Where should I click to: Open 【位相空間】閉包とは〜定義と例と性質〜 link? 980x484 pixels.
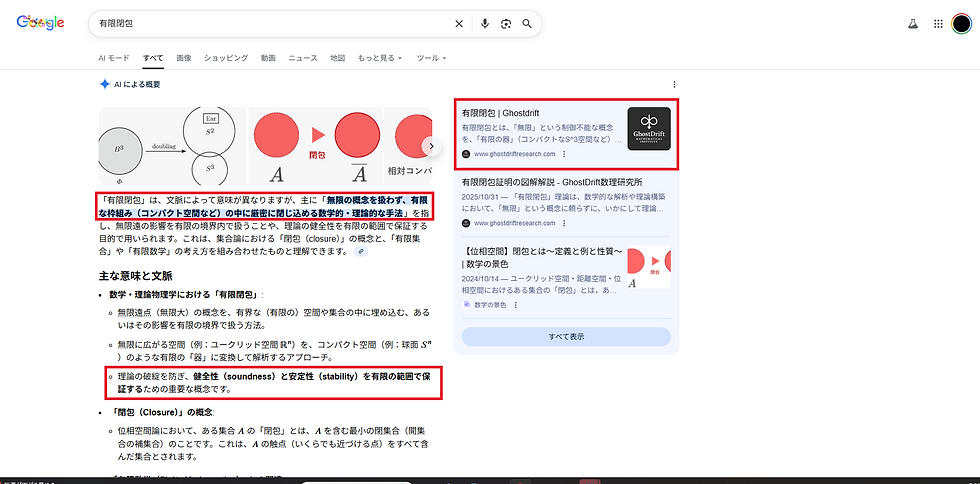(x=542, y=258)
